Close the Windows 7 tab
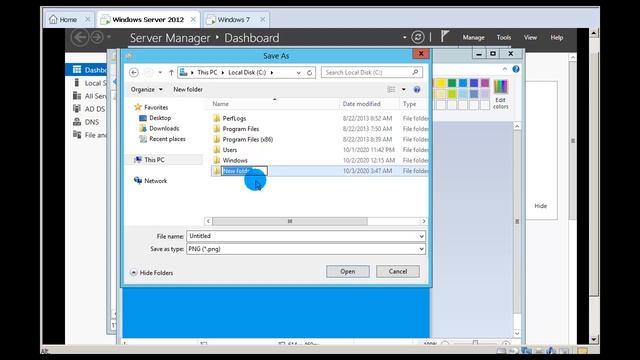Screen dimensions: 640x360 tap(262, 20)
